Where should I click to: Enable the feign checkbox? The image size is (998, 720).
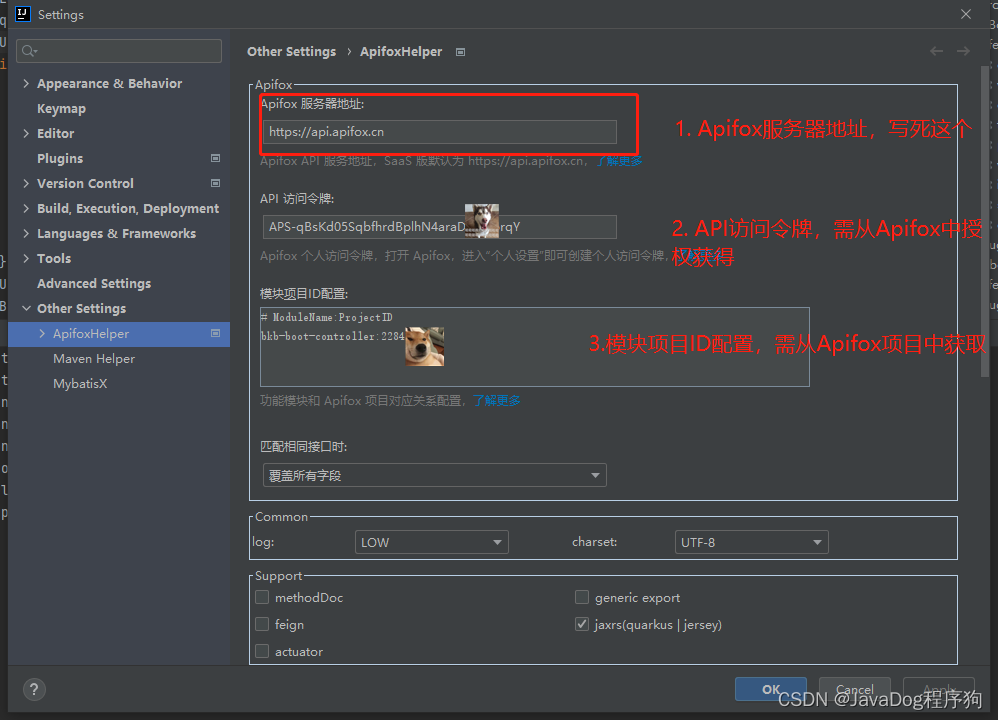[x=262, y=625]
